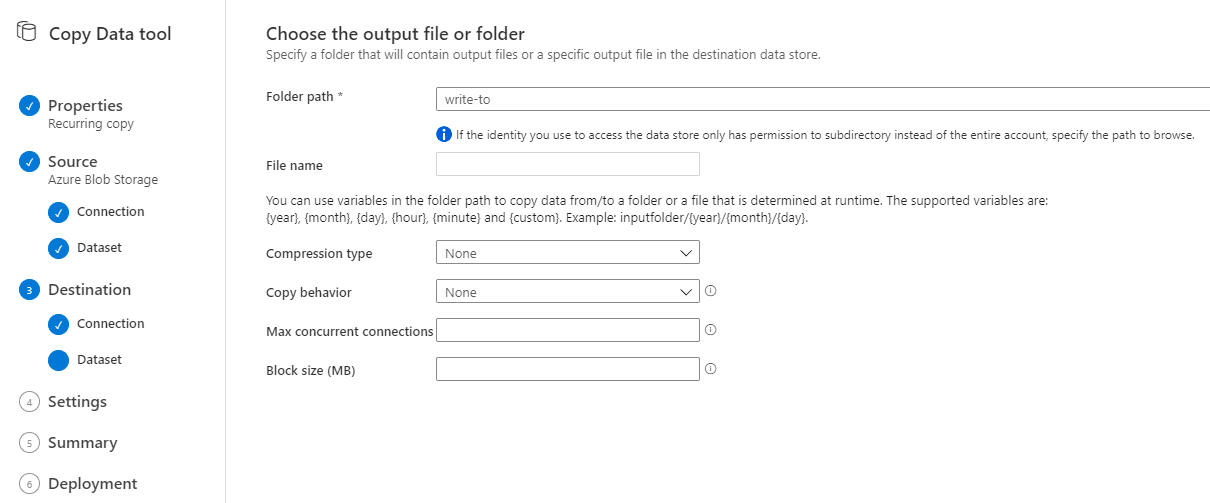Click the Destination step number 3 icon
This screenshot has height=503, width=1210.
29,290
